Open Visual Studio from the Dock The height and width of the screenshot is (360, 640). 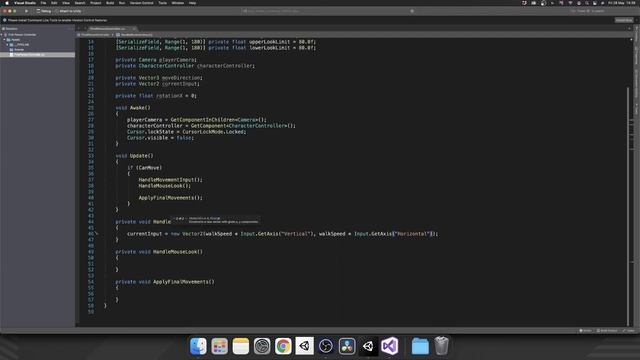[389, 346]
